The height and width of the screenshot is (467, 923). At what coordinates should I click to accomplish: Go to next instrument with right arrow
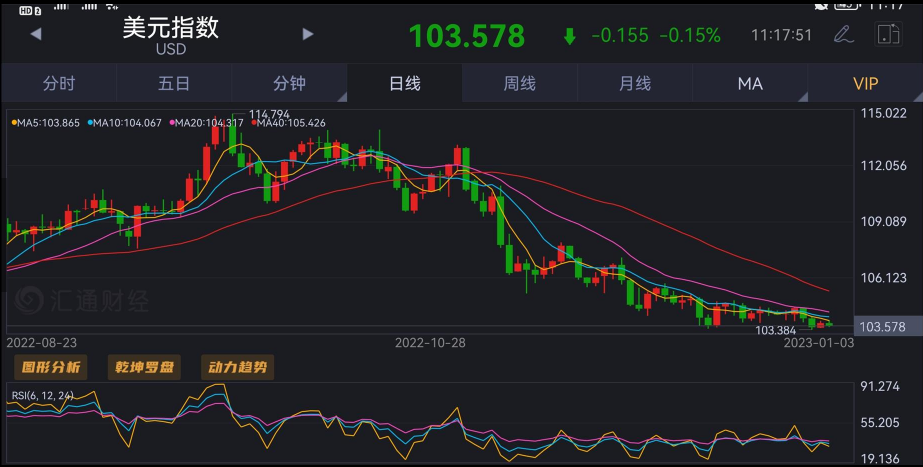308,34
